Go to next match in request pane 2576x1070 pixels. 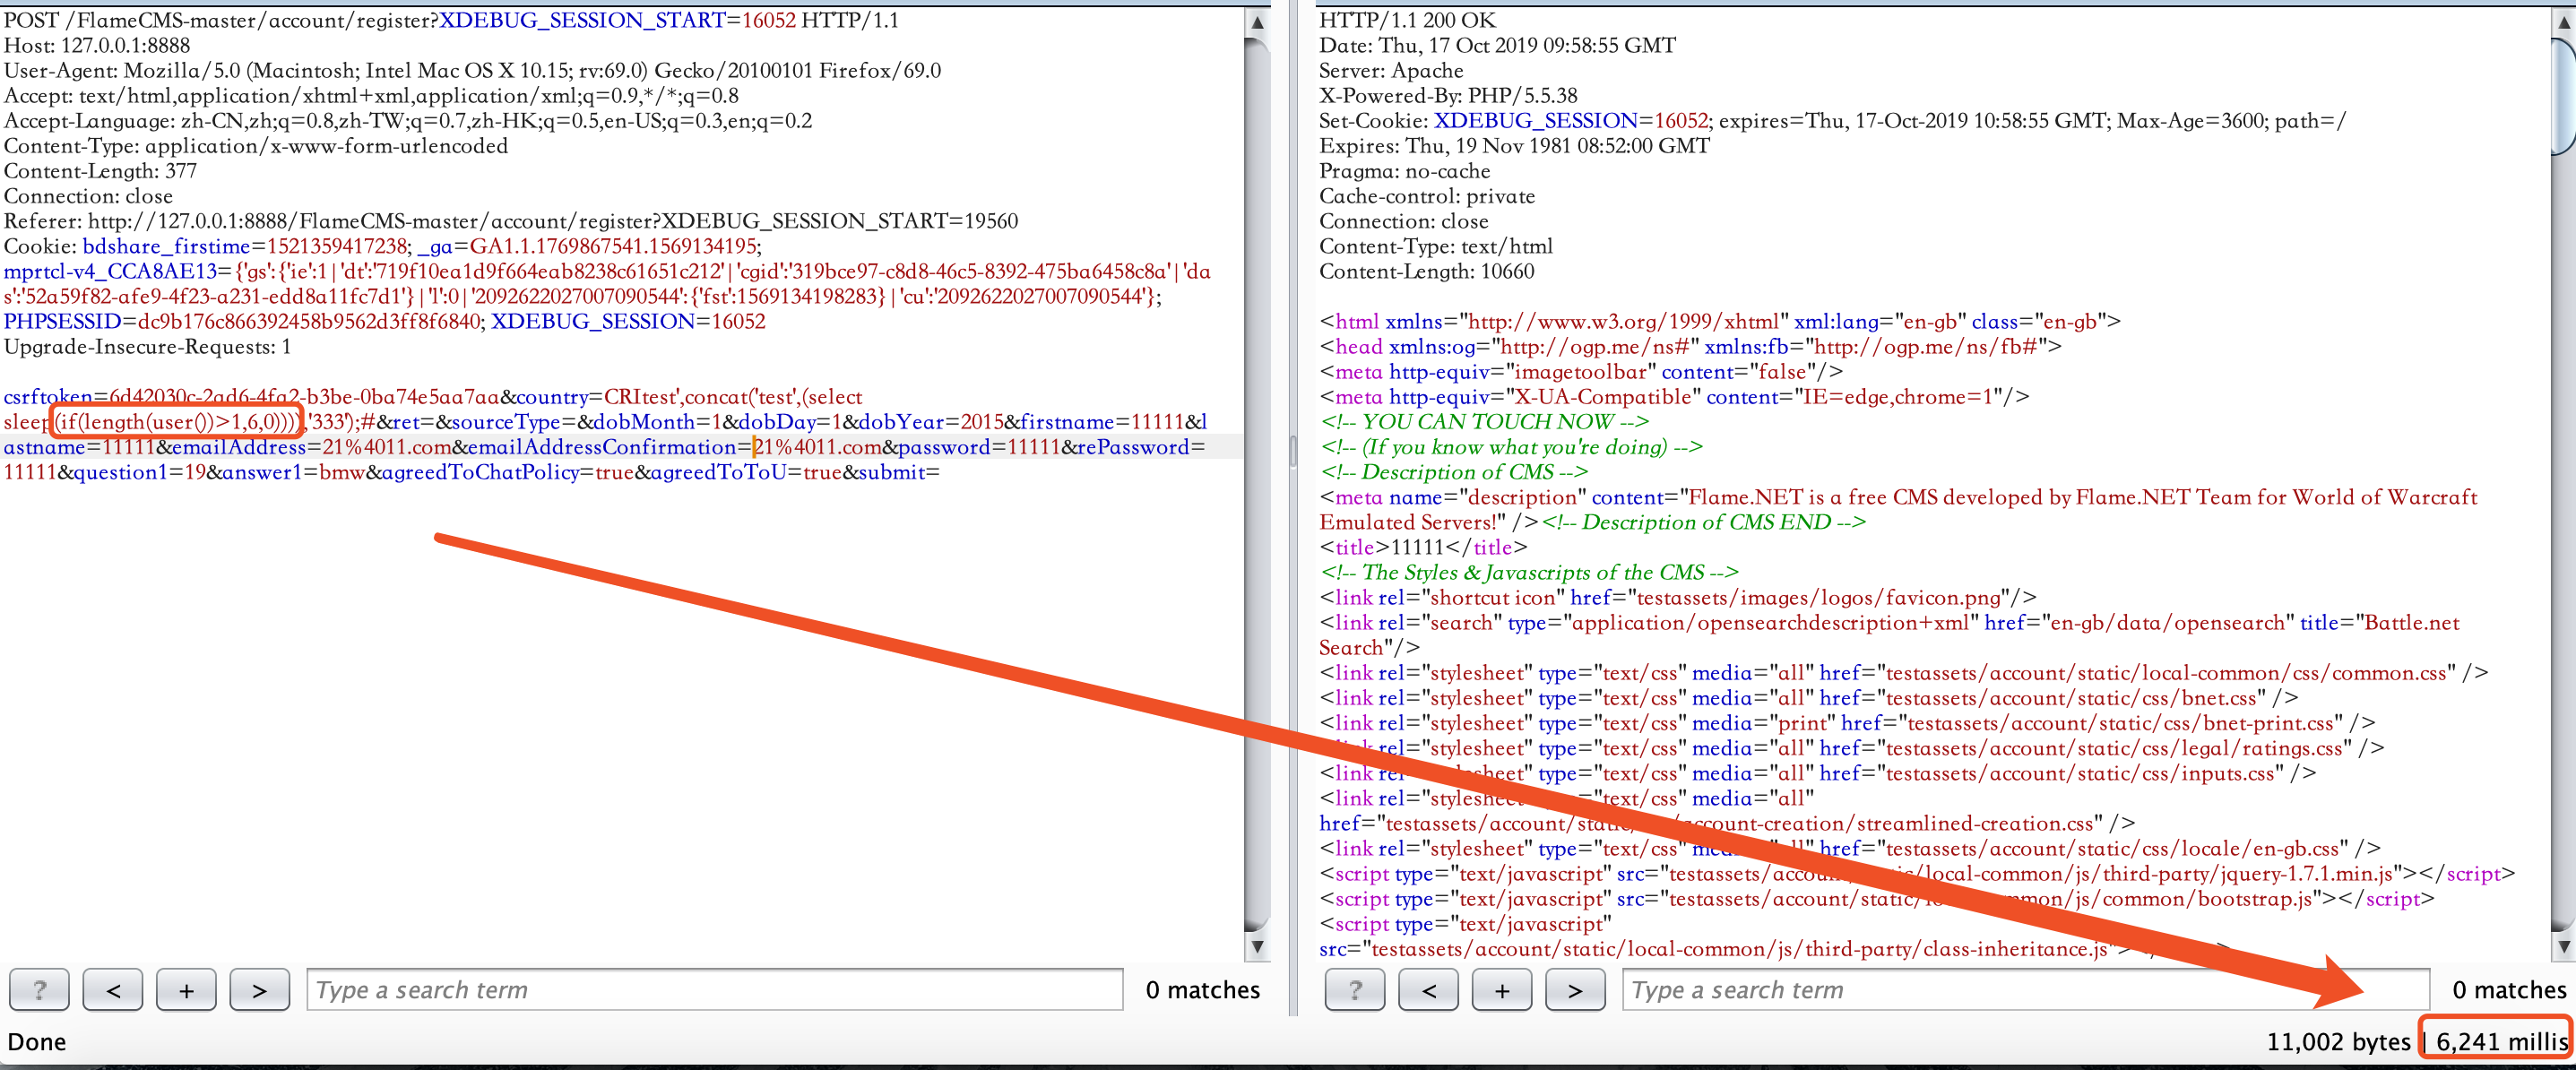pos(259,990)
